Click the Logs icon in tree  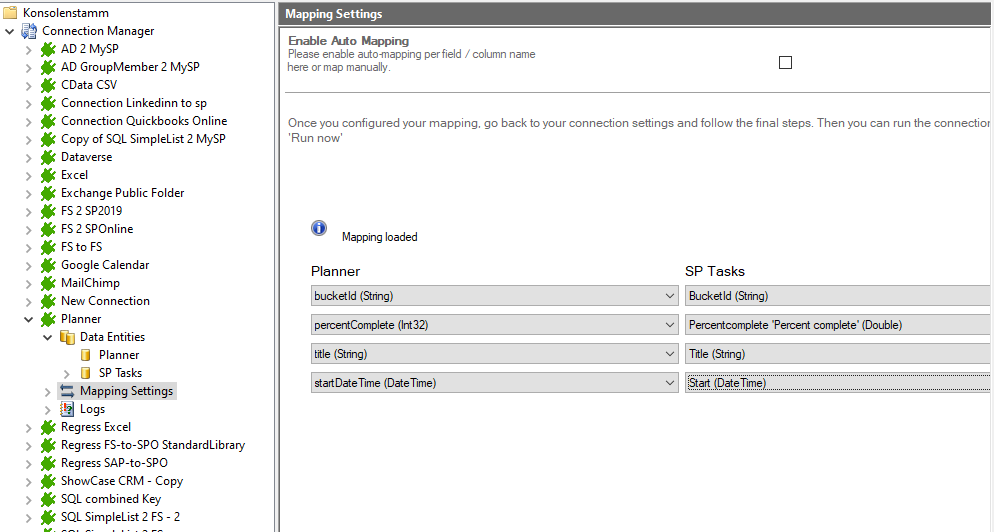(x=67, y=409)
